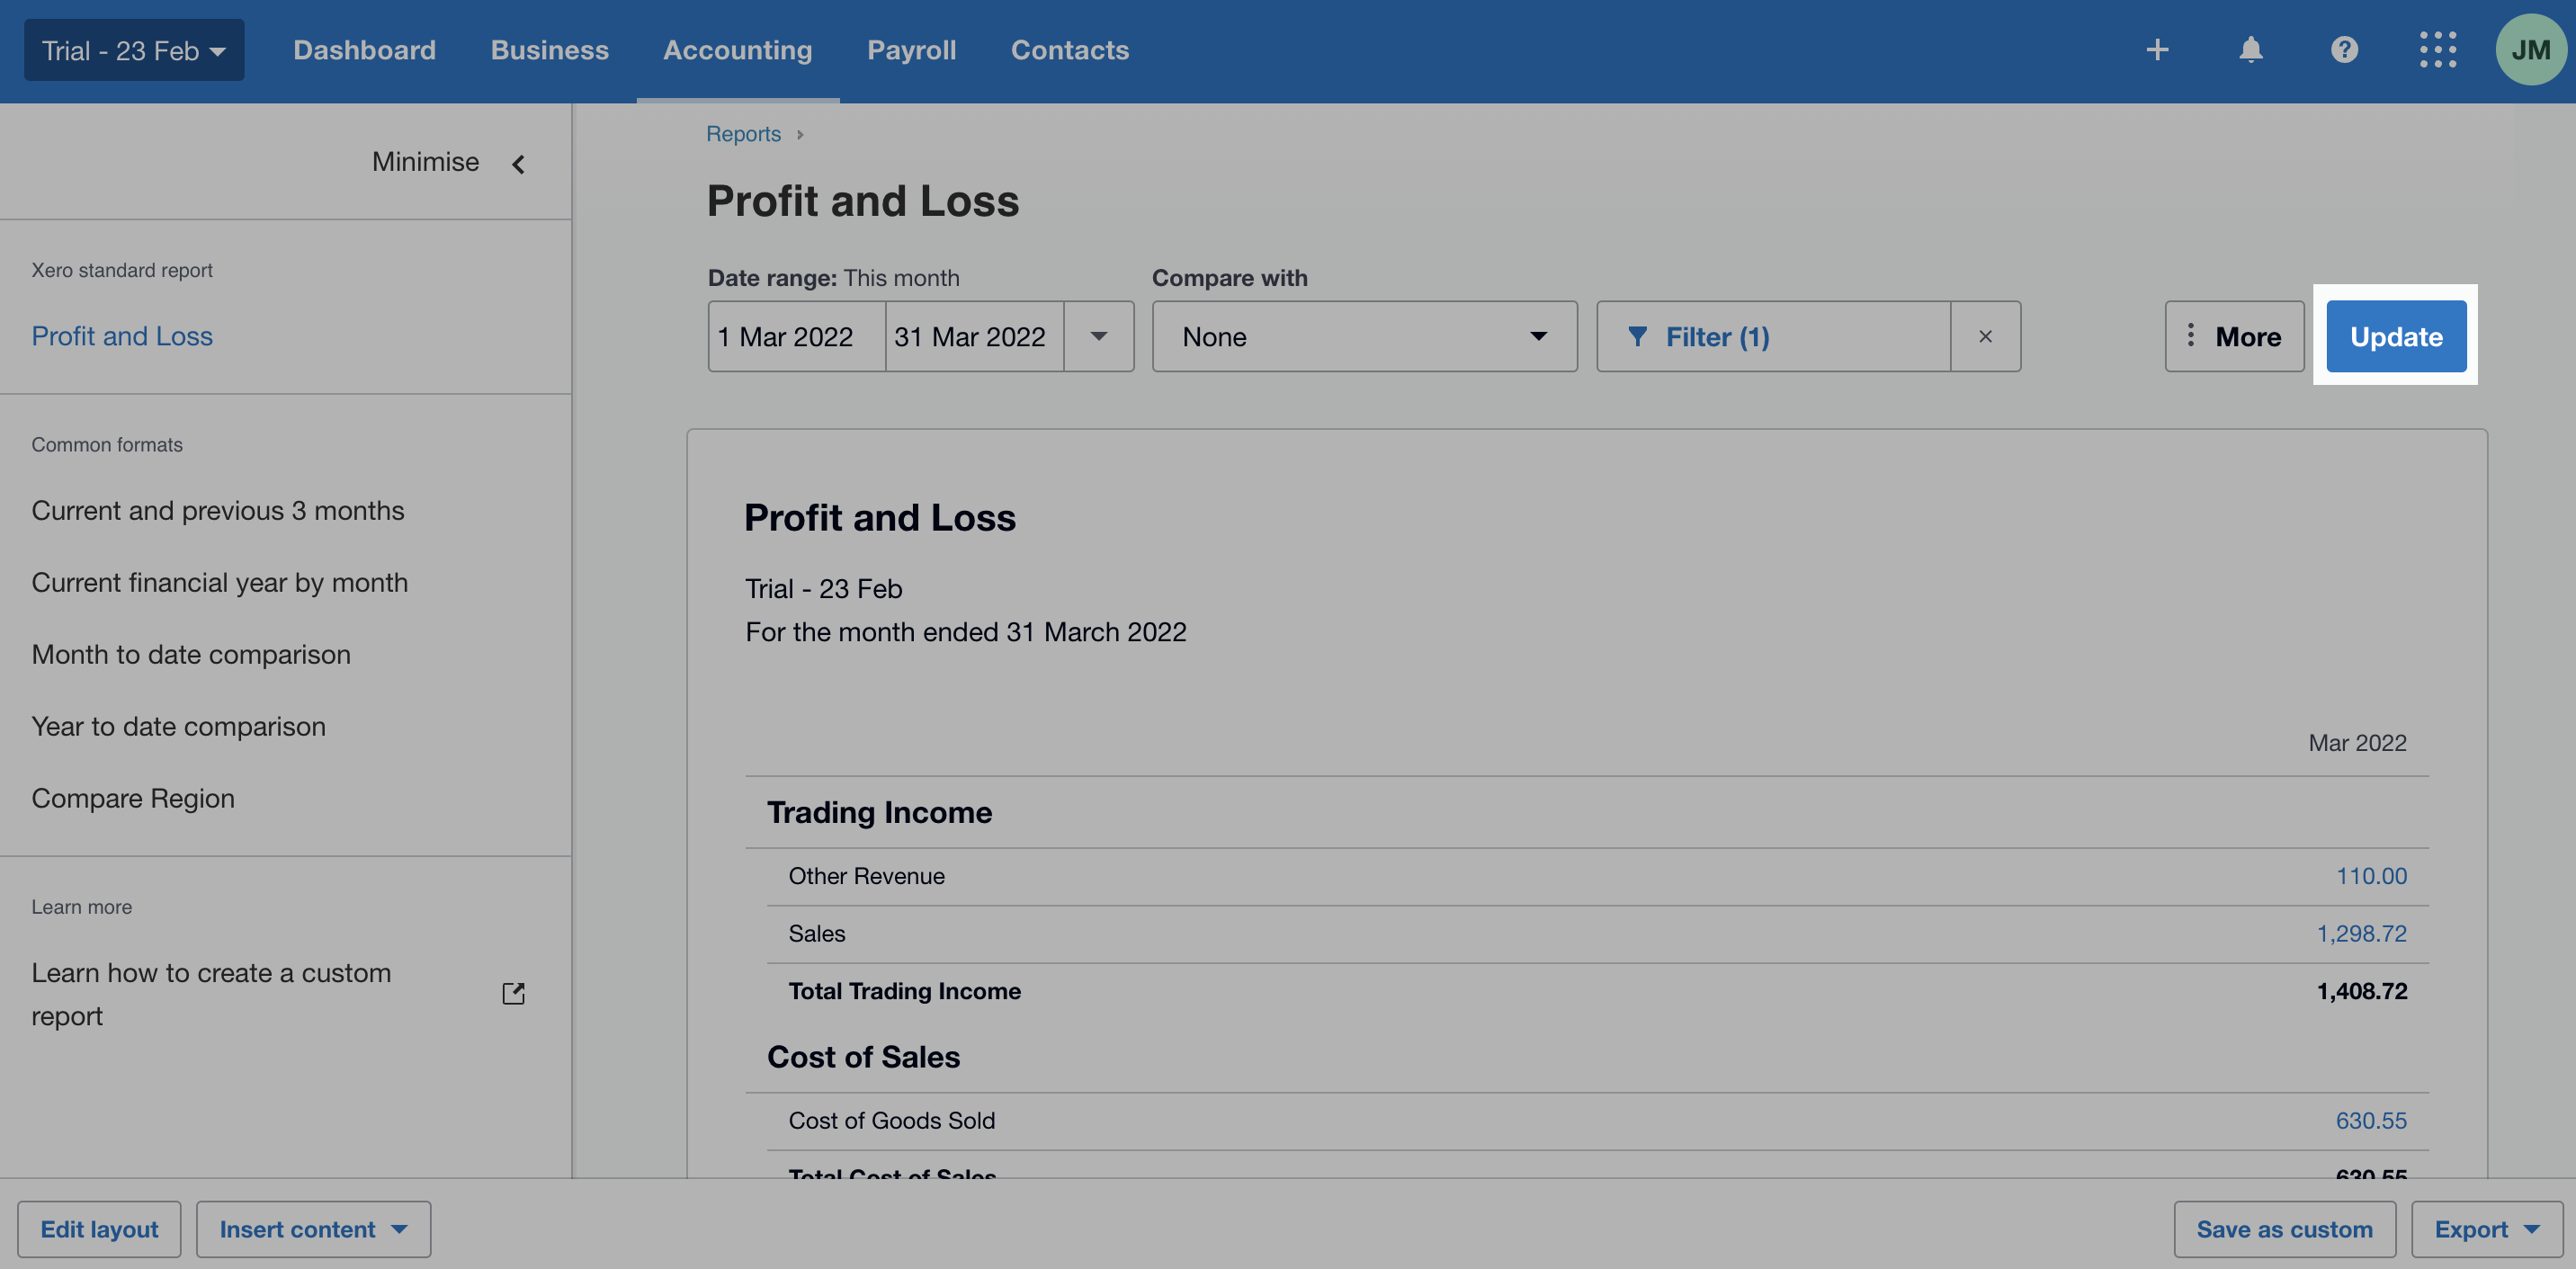Click the Cost of Goods Sold label
2576x1269 pixels.
point(891,1121)
